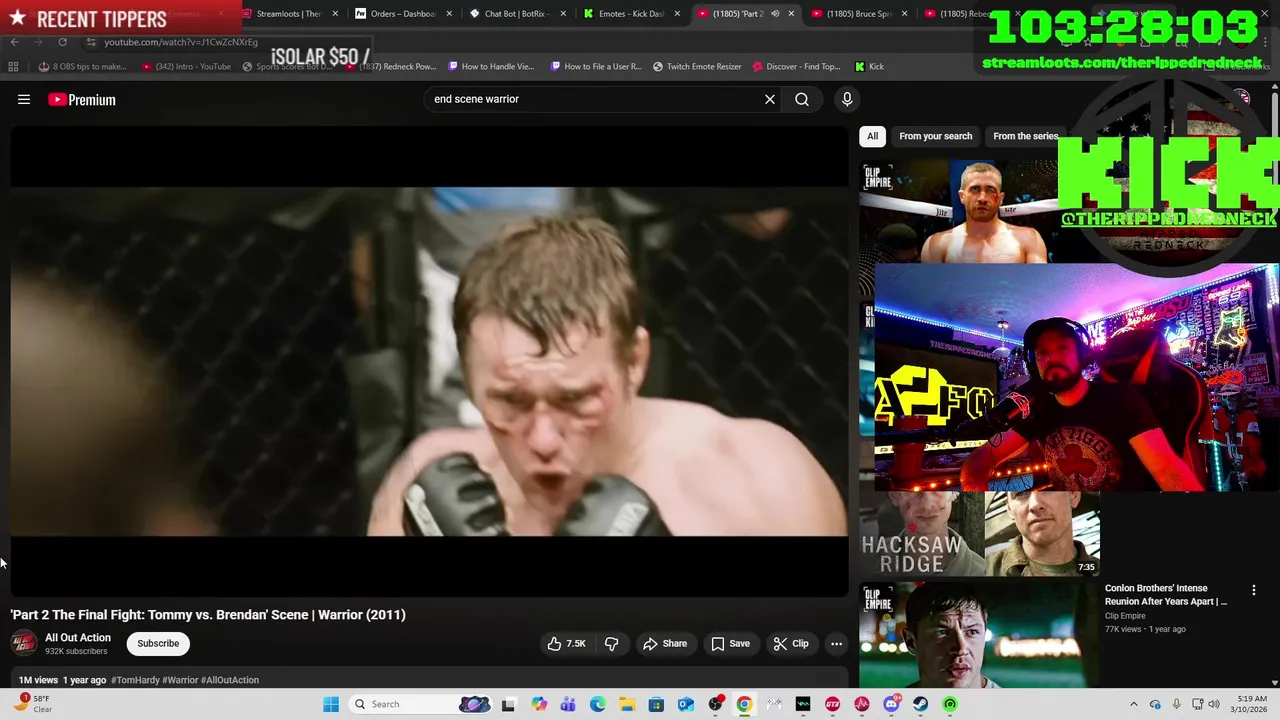Image resolution: width=1280 pixels, height=720 pixels.
Task: Select the From the series chip
Action: click(x=1025, y=136)
